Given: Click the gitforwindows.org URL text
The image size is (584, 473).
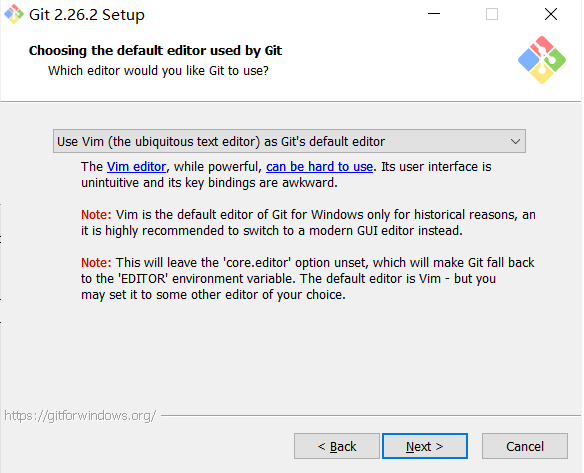Looking at the screenshot, I should (80, 416).
